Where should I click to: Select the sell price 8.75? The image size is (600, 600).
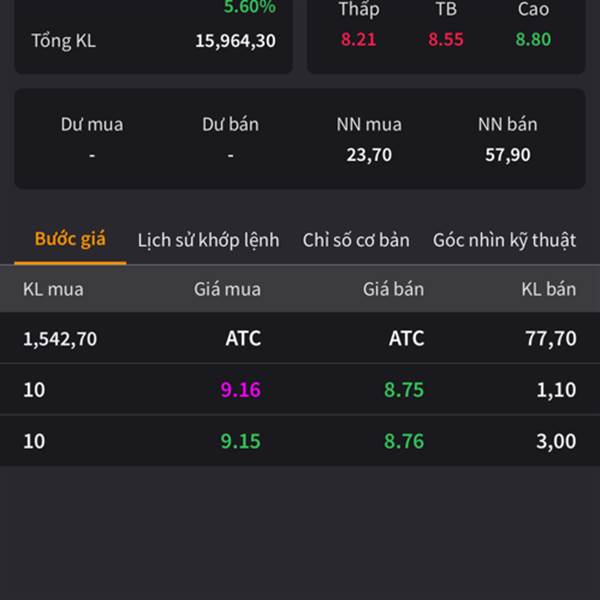pyautogui.click(x=404, y=390)
